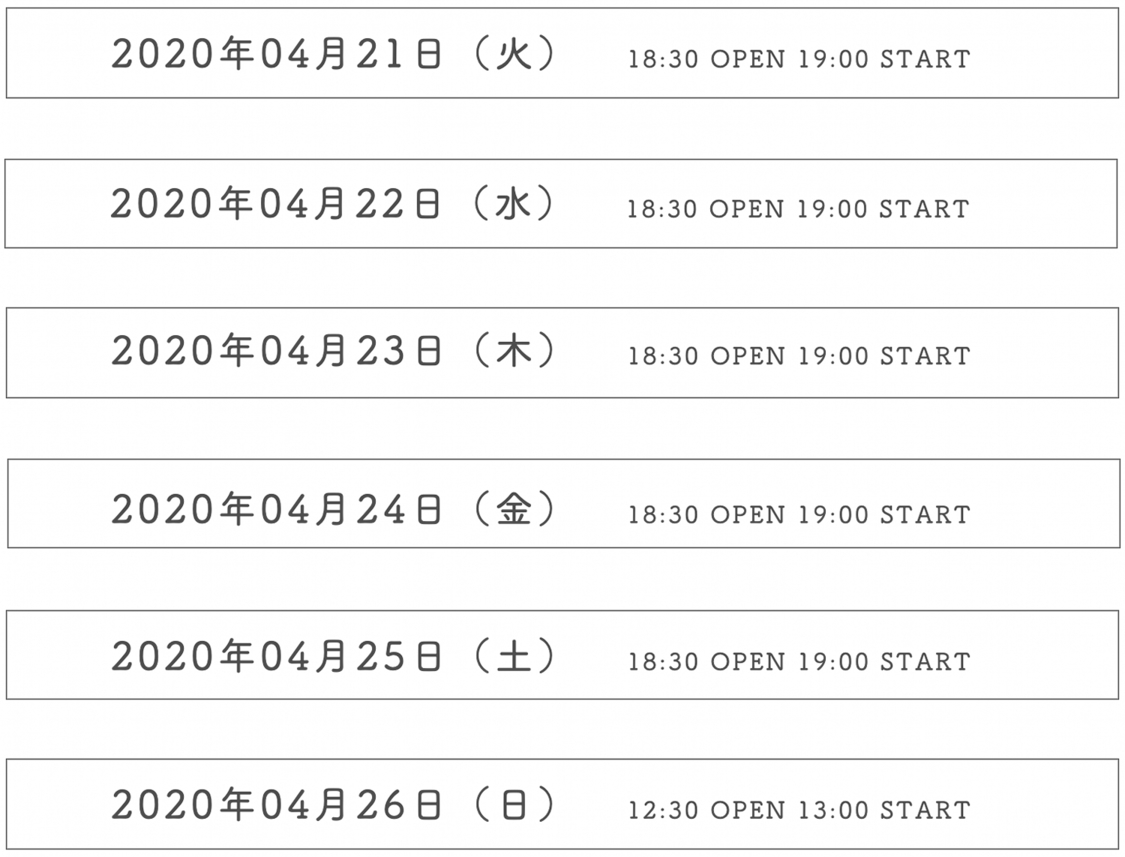Screen dimensions: 1125x857
Task: Choose the 2020年04月26日 date text
Action: [276, 805]
